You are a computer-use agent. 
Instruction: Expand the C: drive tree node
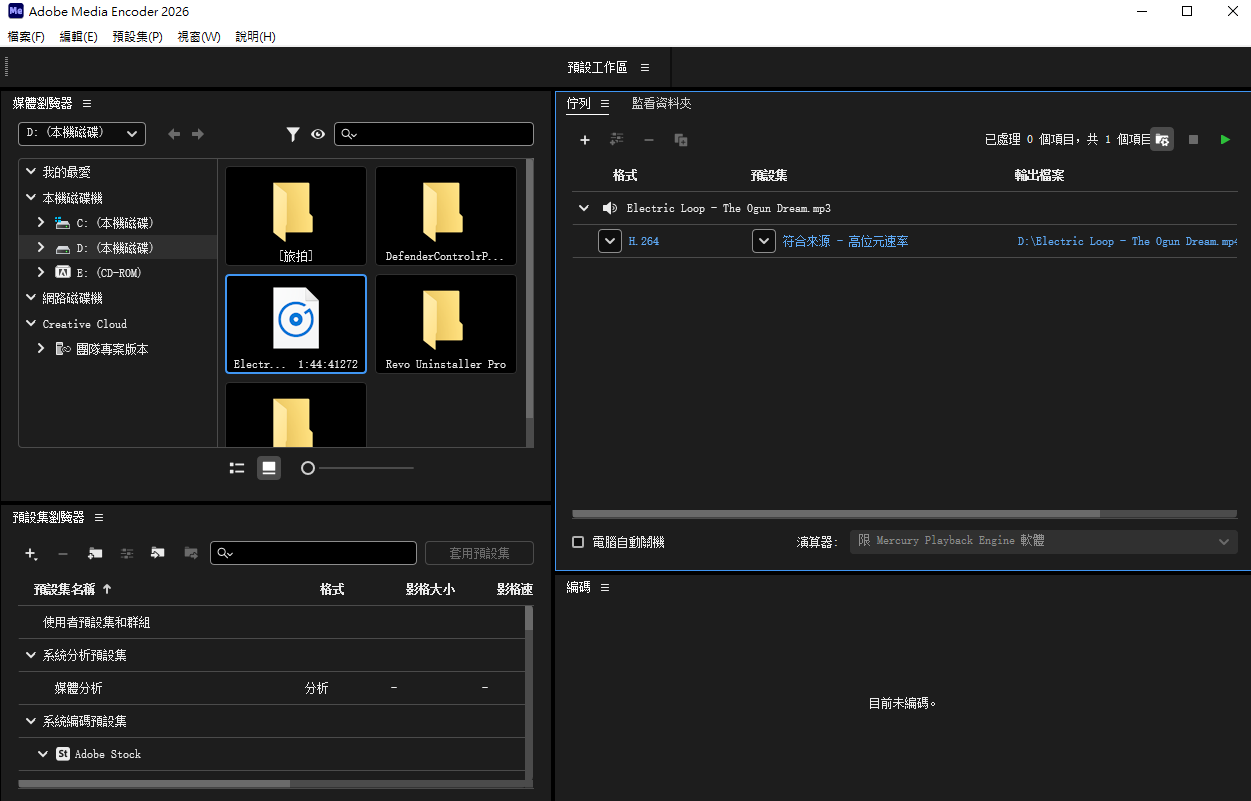(41, 222)
